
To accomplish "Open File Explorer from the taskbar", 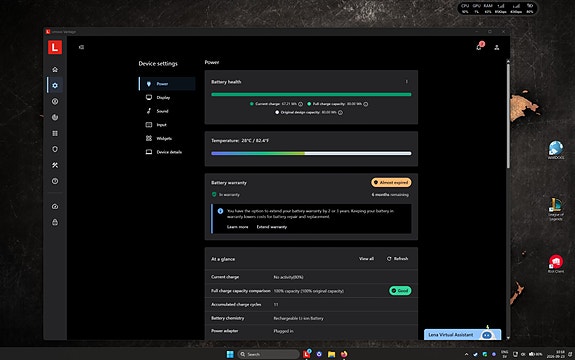I will point(332,354).
